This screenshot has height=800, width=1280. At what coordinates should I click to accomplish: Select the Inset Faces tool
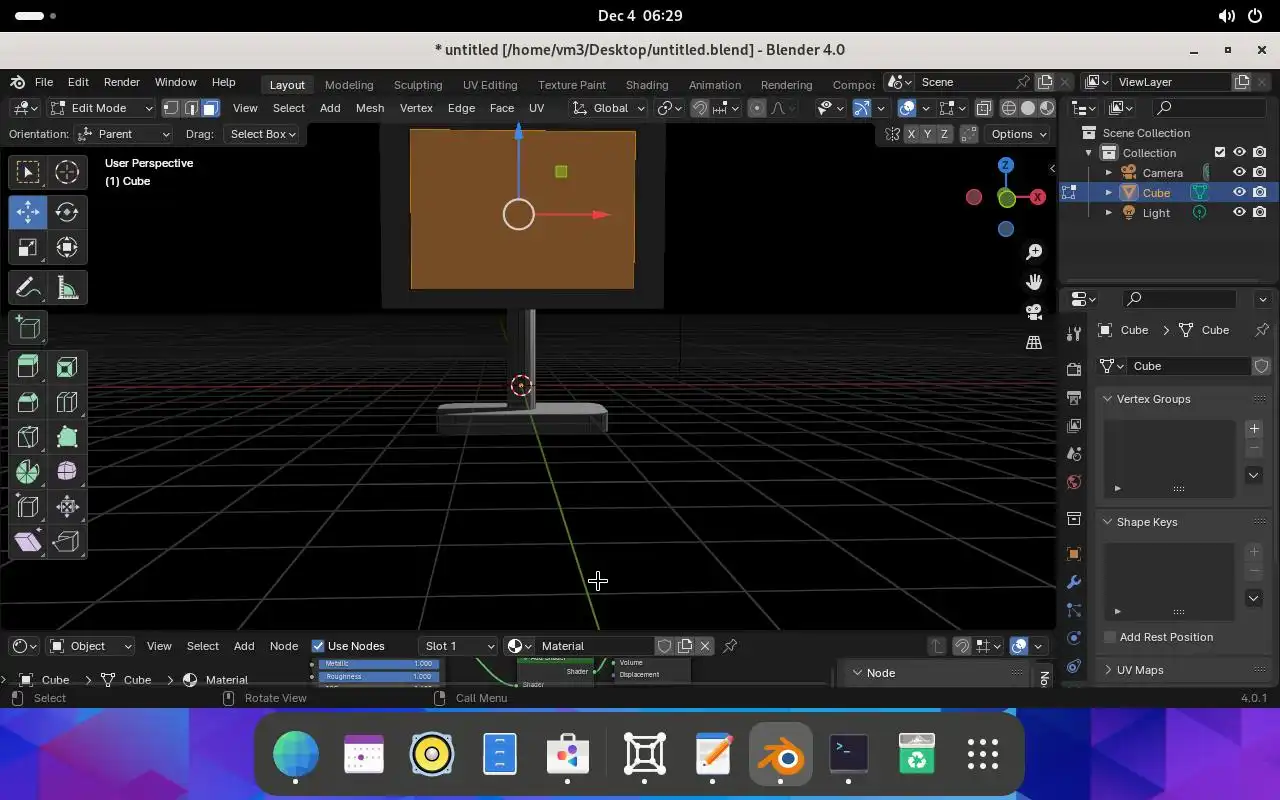(67, 367)
